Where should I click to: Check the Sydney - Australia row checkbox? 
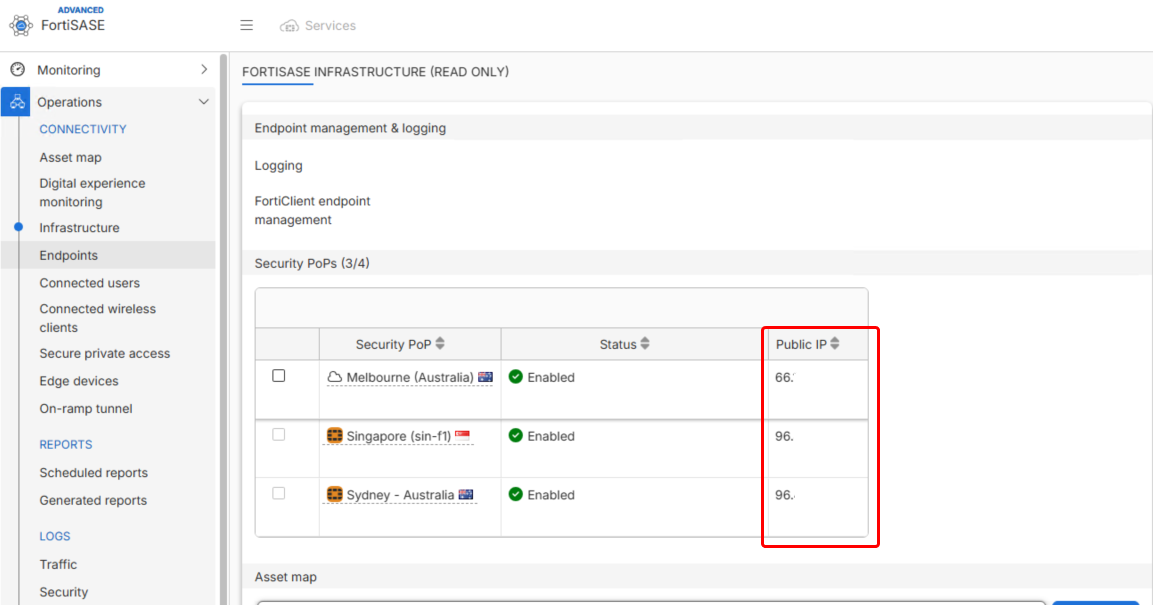[279, 493]
